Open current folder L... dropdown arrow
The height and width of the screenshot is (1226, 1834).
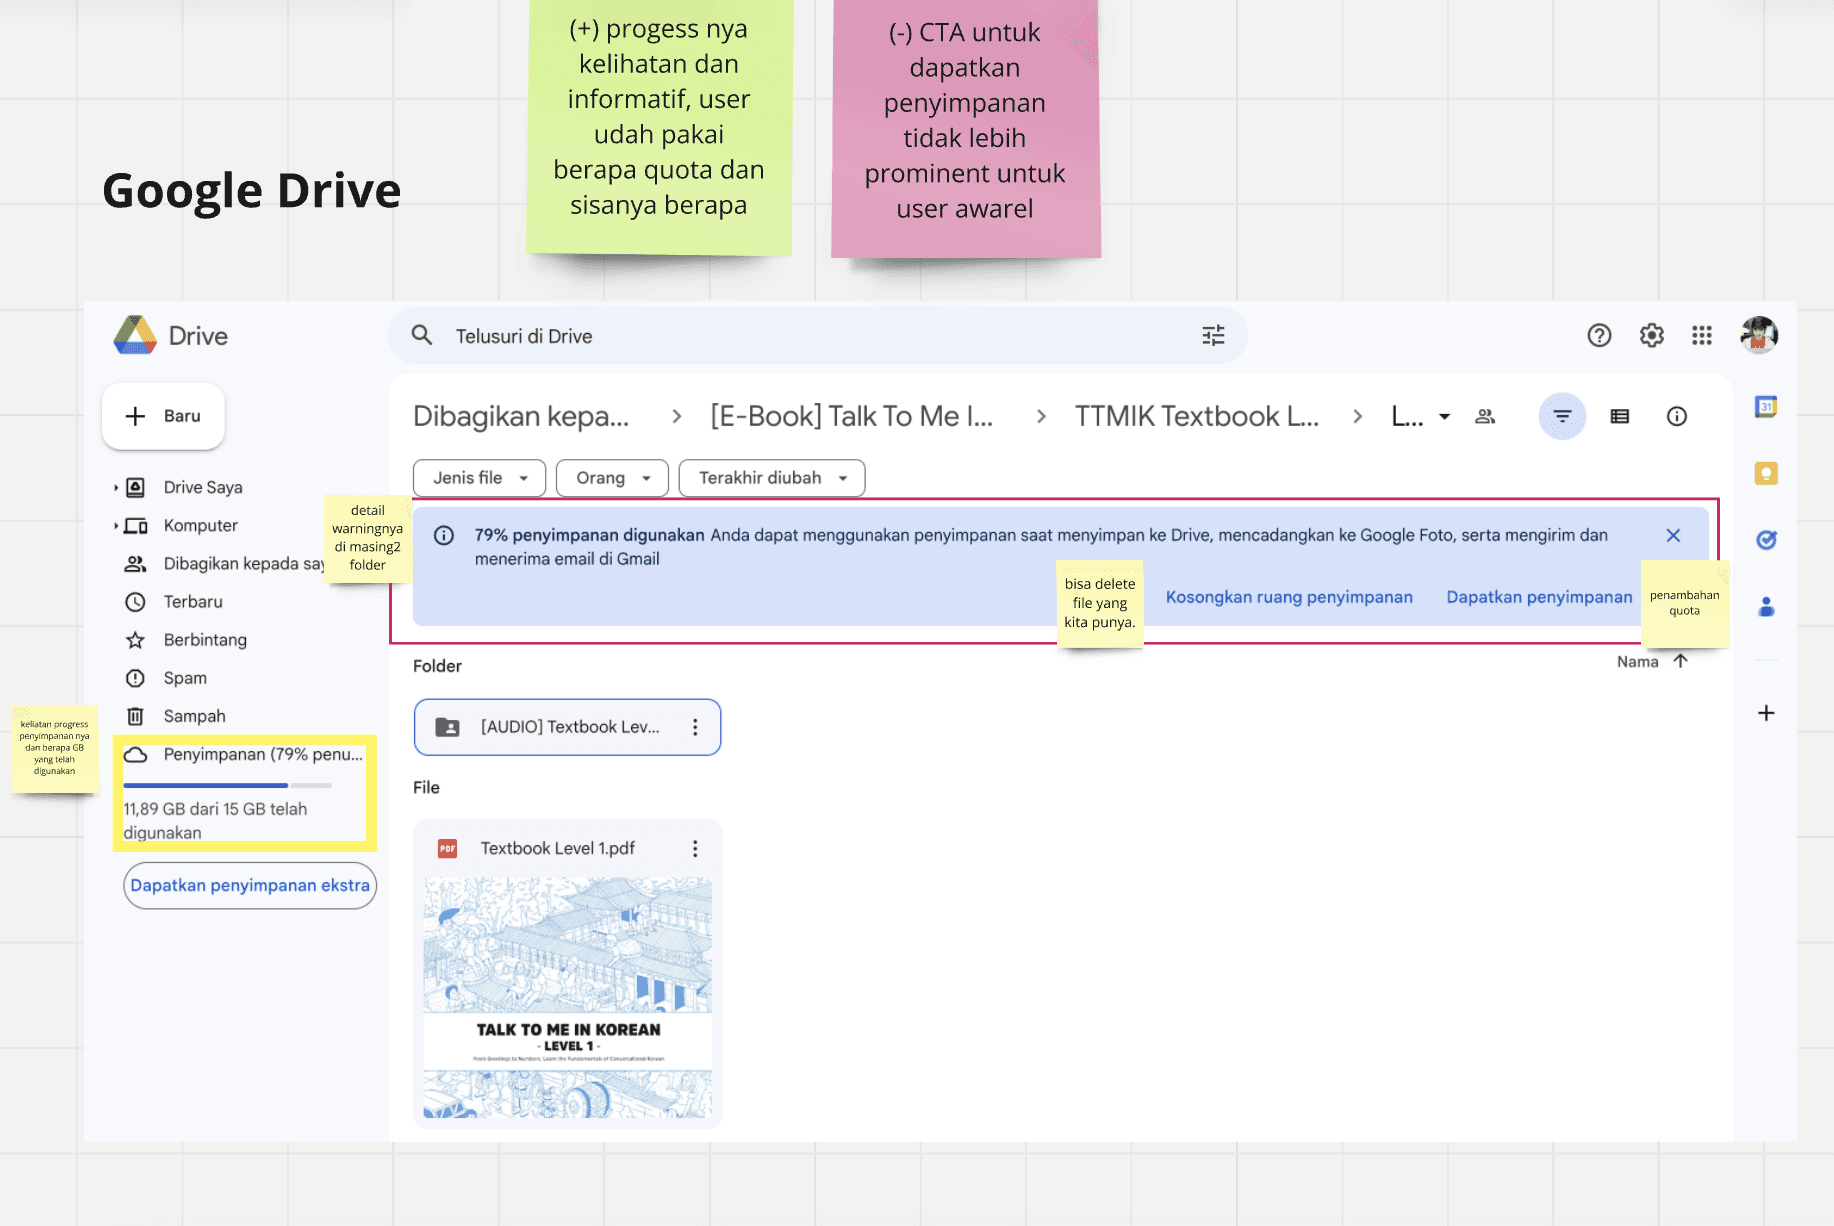[x=1444, y=416]
